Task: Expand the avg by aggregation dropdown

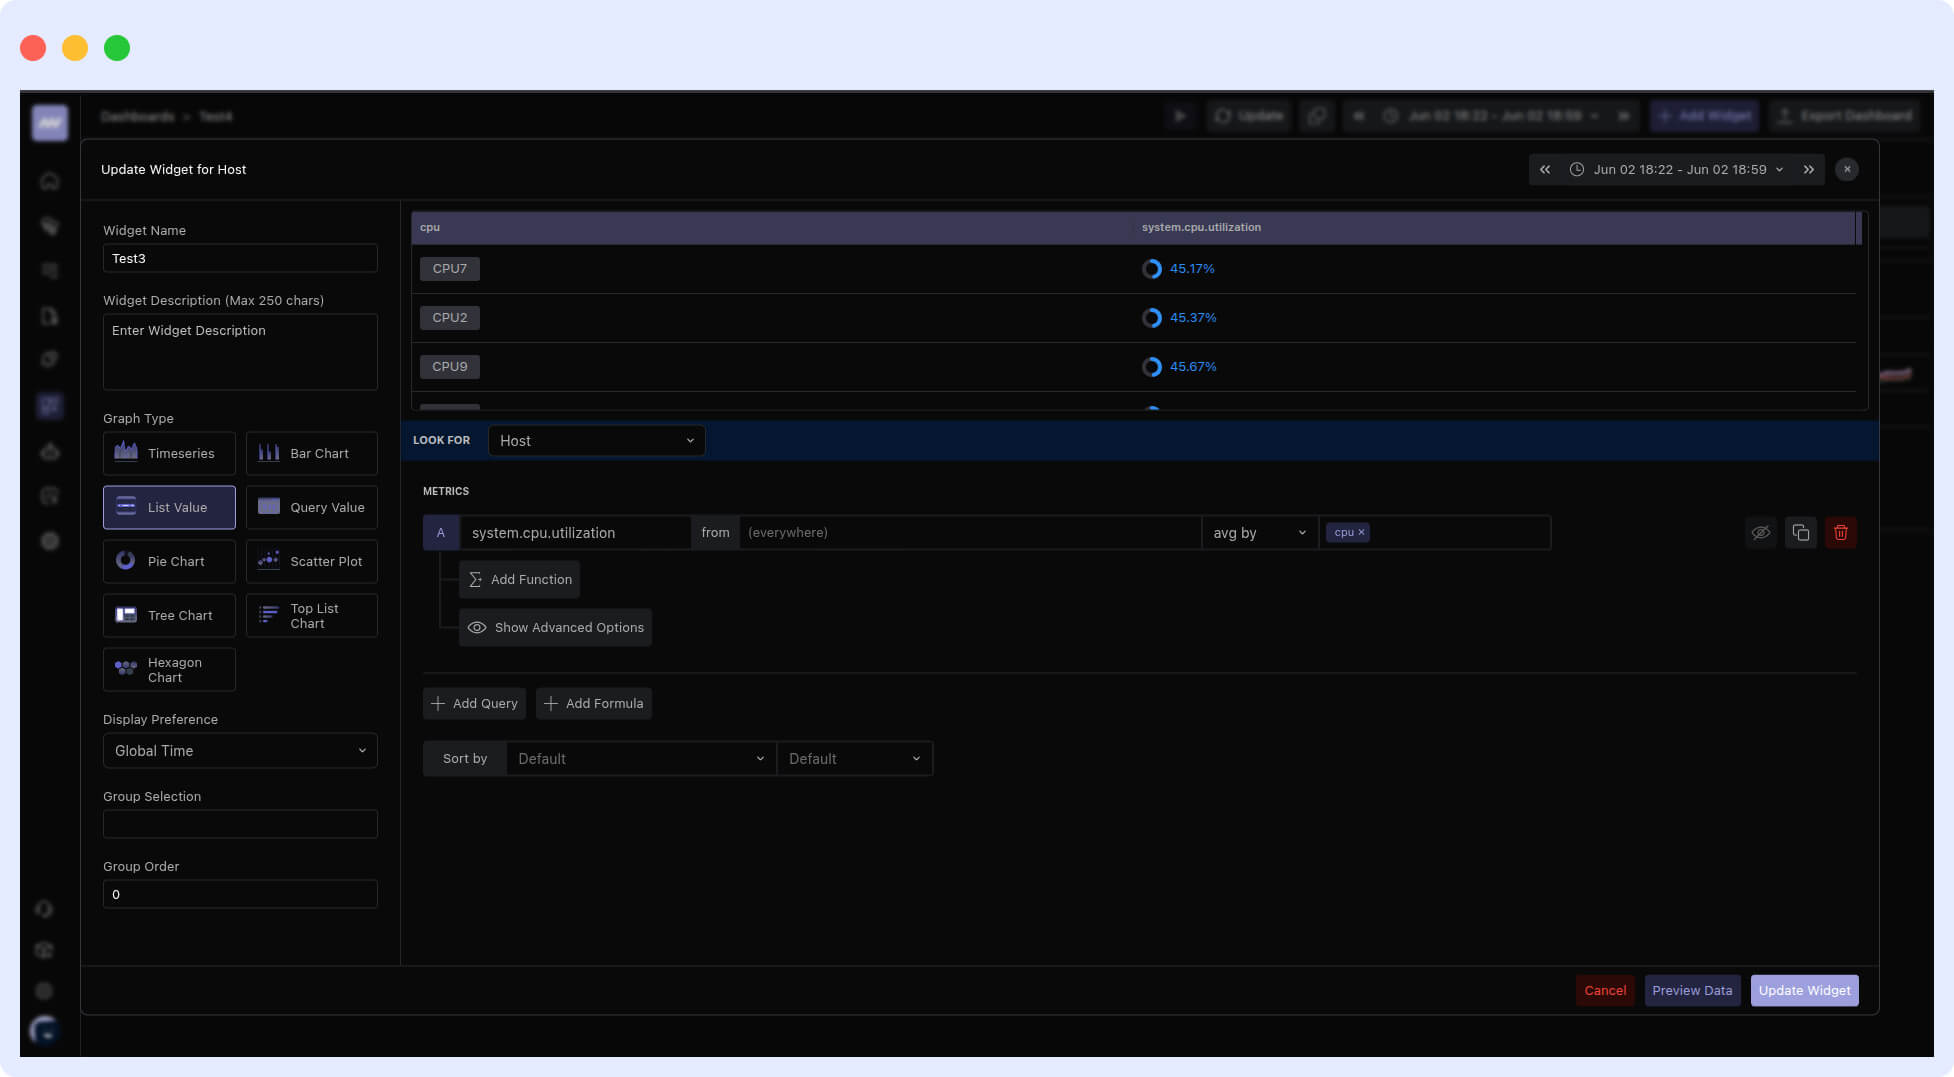Action: (x=1259, y=533)
